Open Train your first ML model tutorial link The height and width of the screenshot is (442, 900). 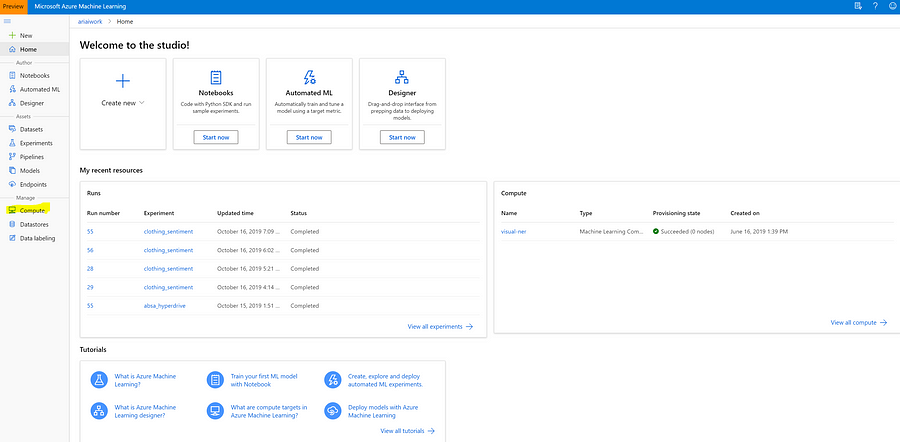pyautogui.click(x=263, y=380)
